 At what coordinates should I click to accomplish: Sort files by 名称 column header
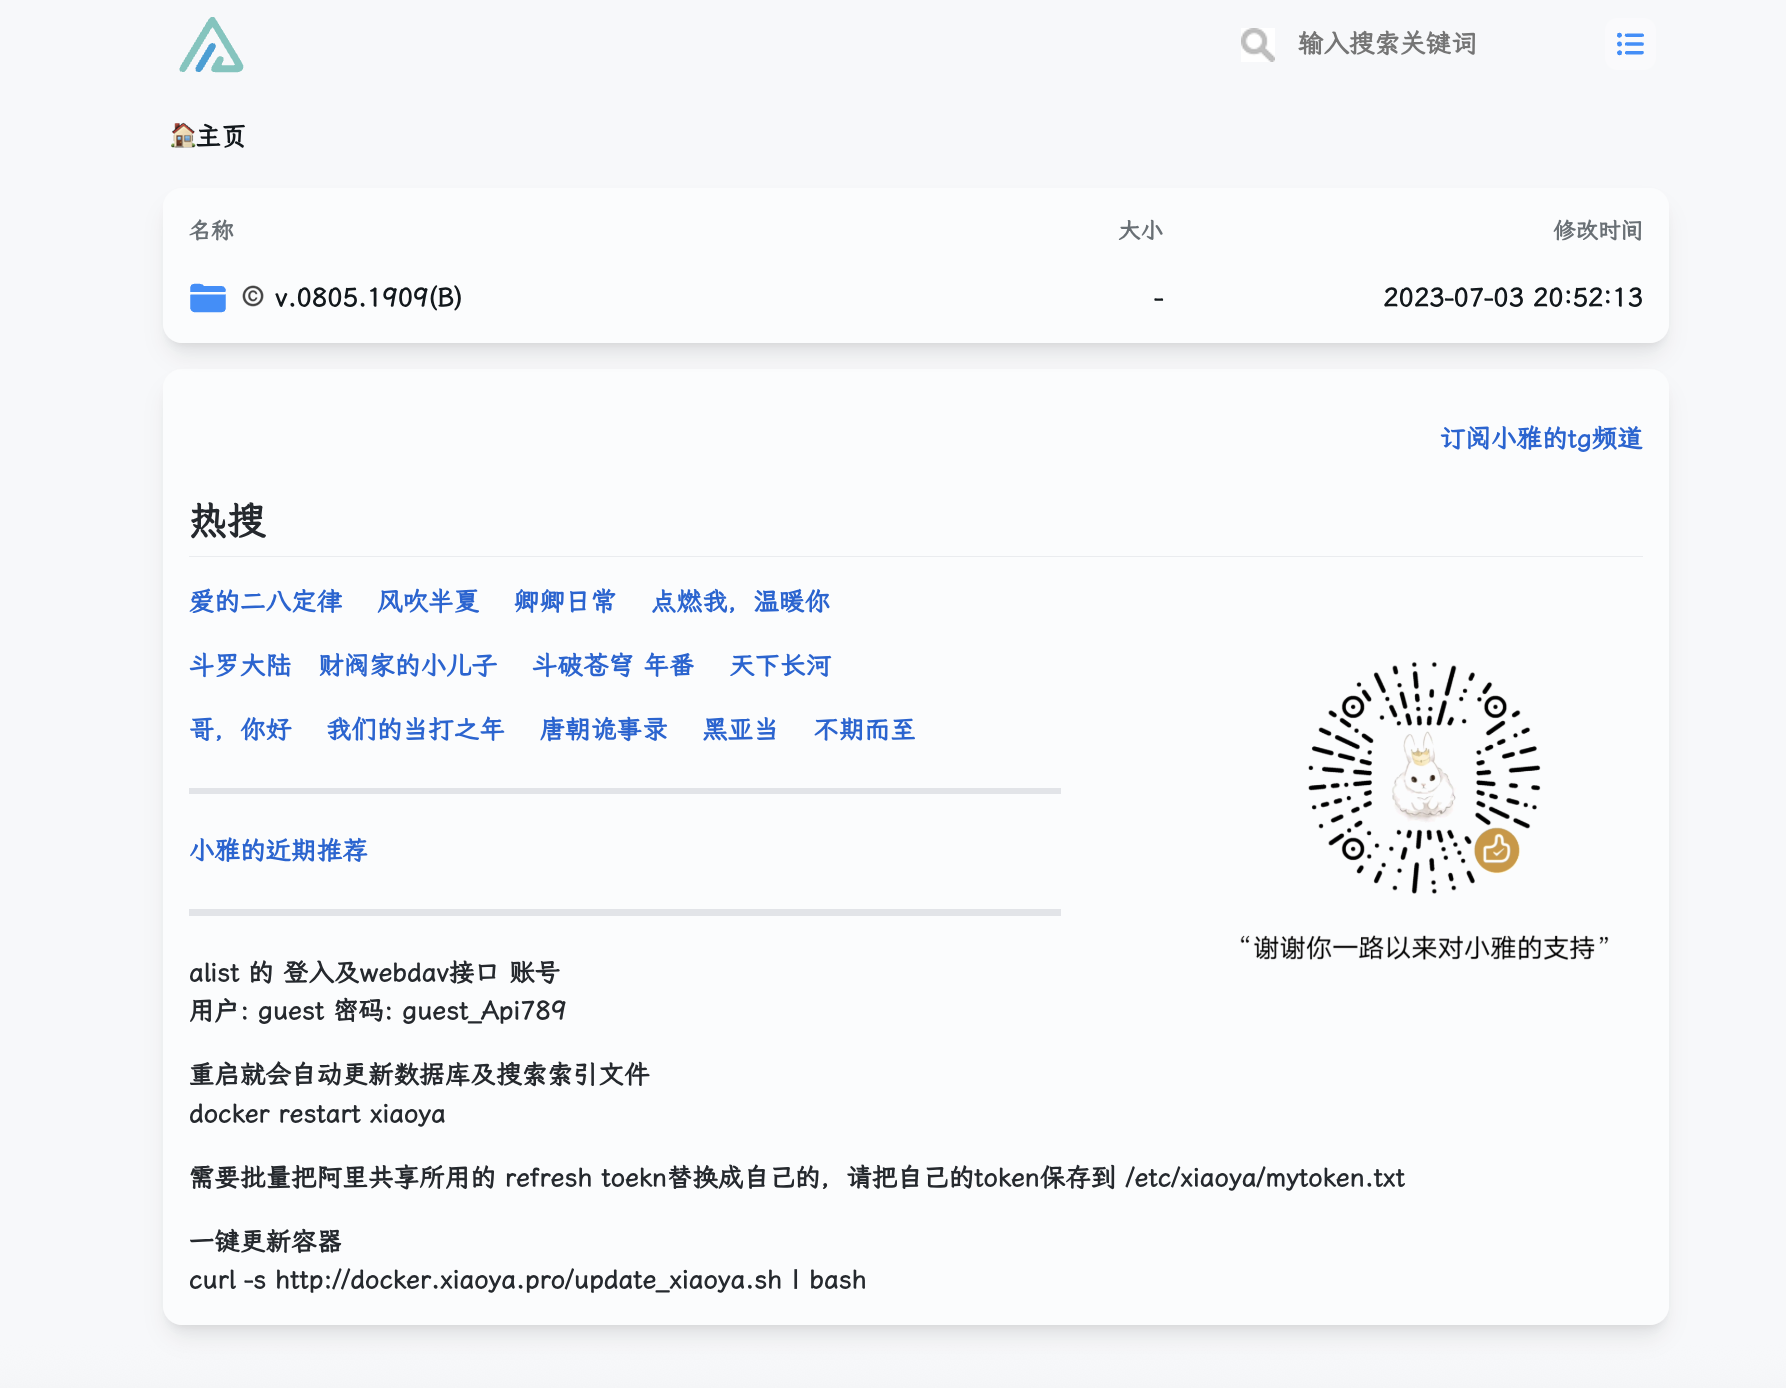pyautogui.click(x=212, y=231)
